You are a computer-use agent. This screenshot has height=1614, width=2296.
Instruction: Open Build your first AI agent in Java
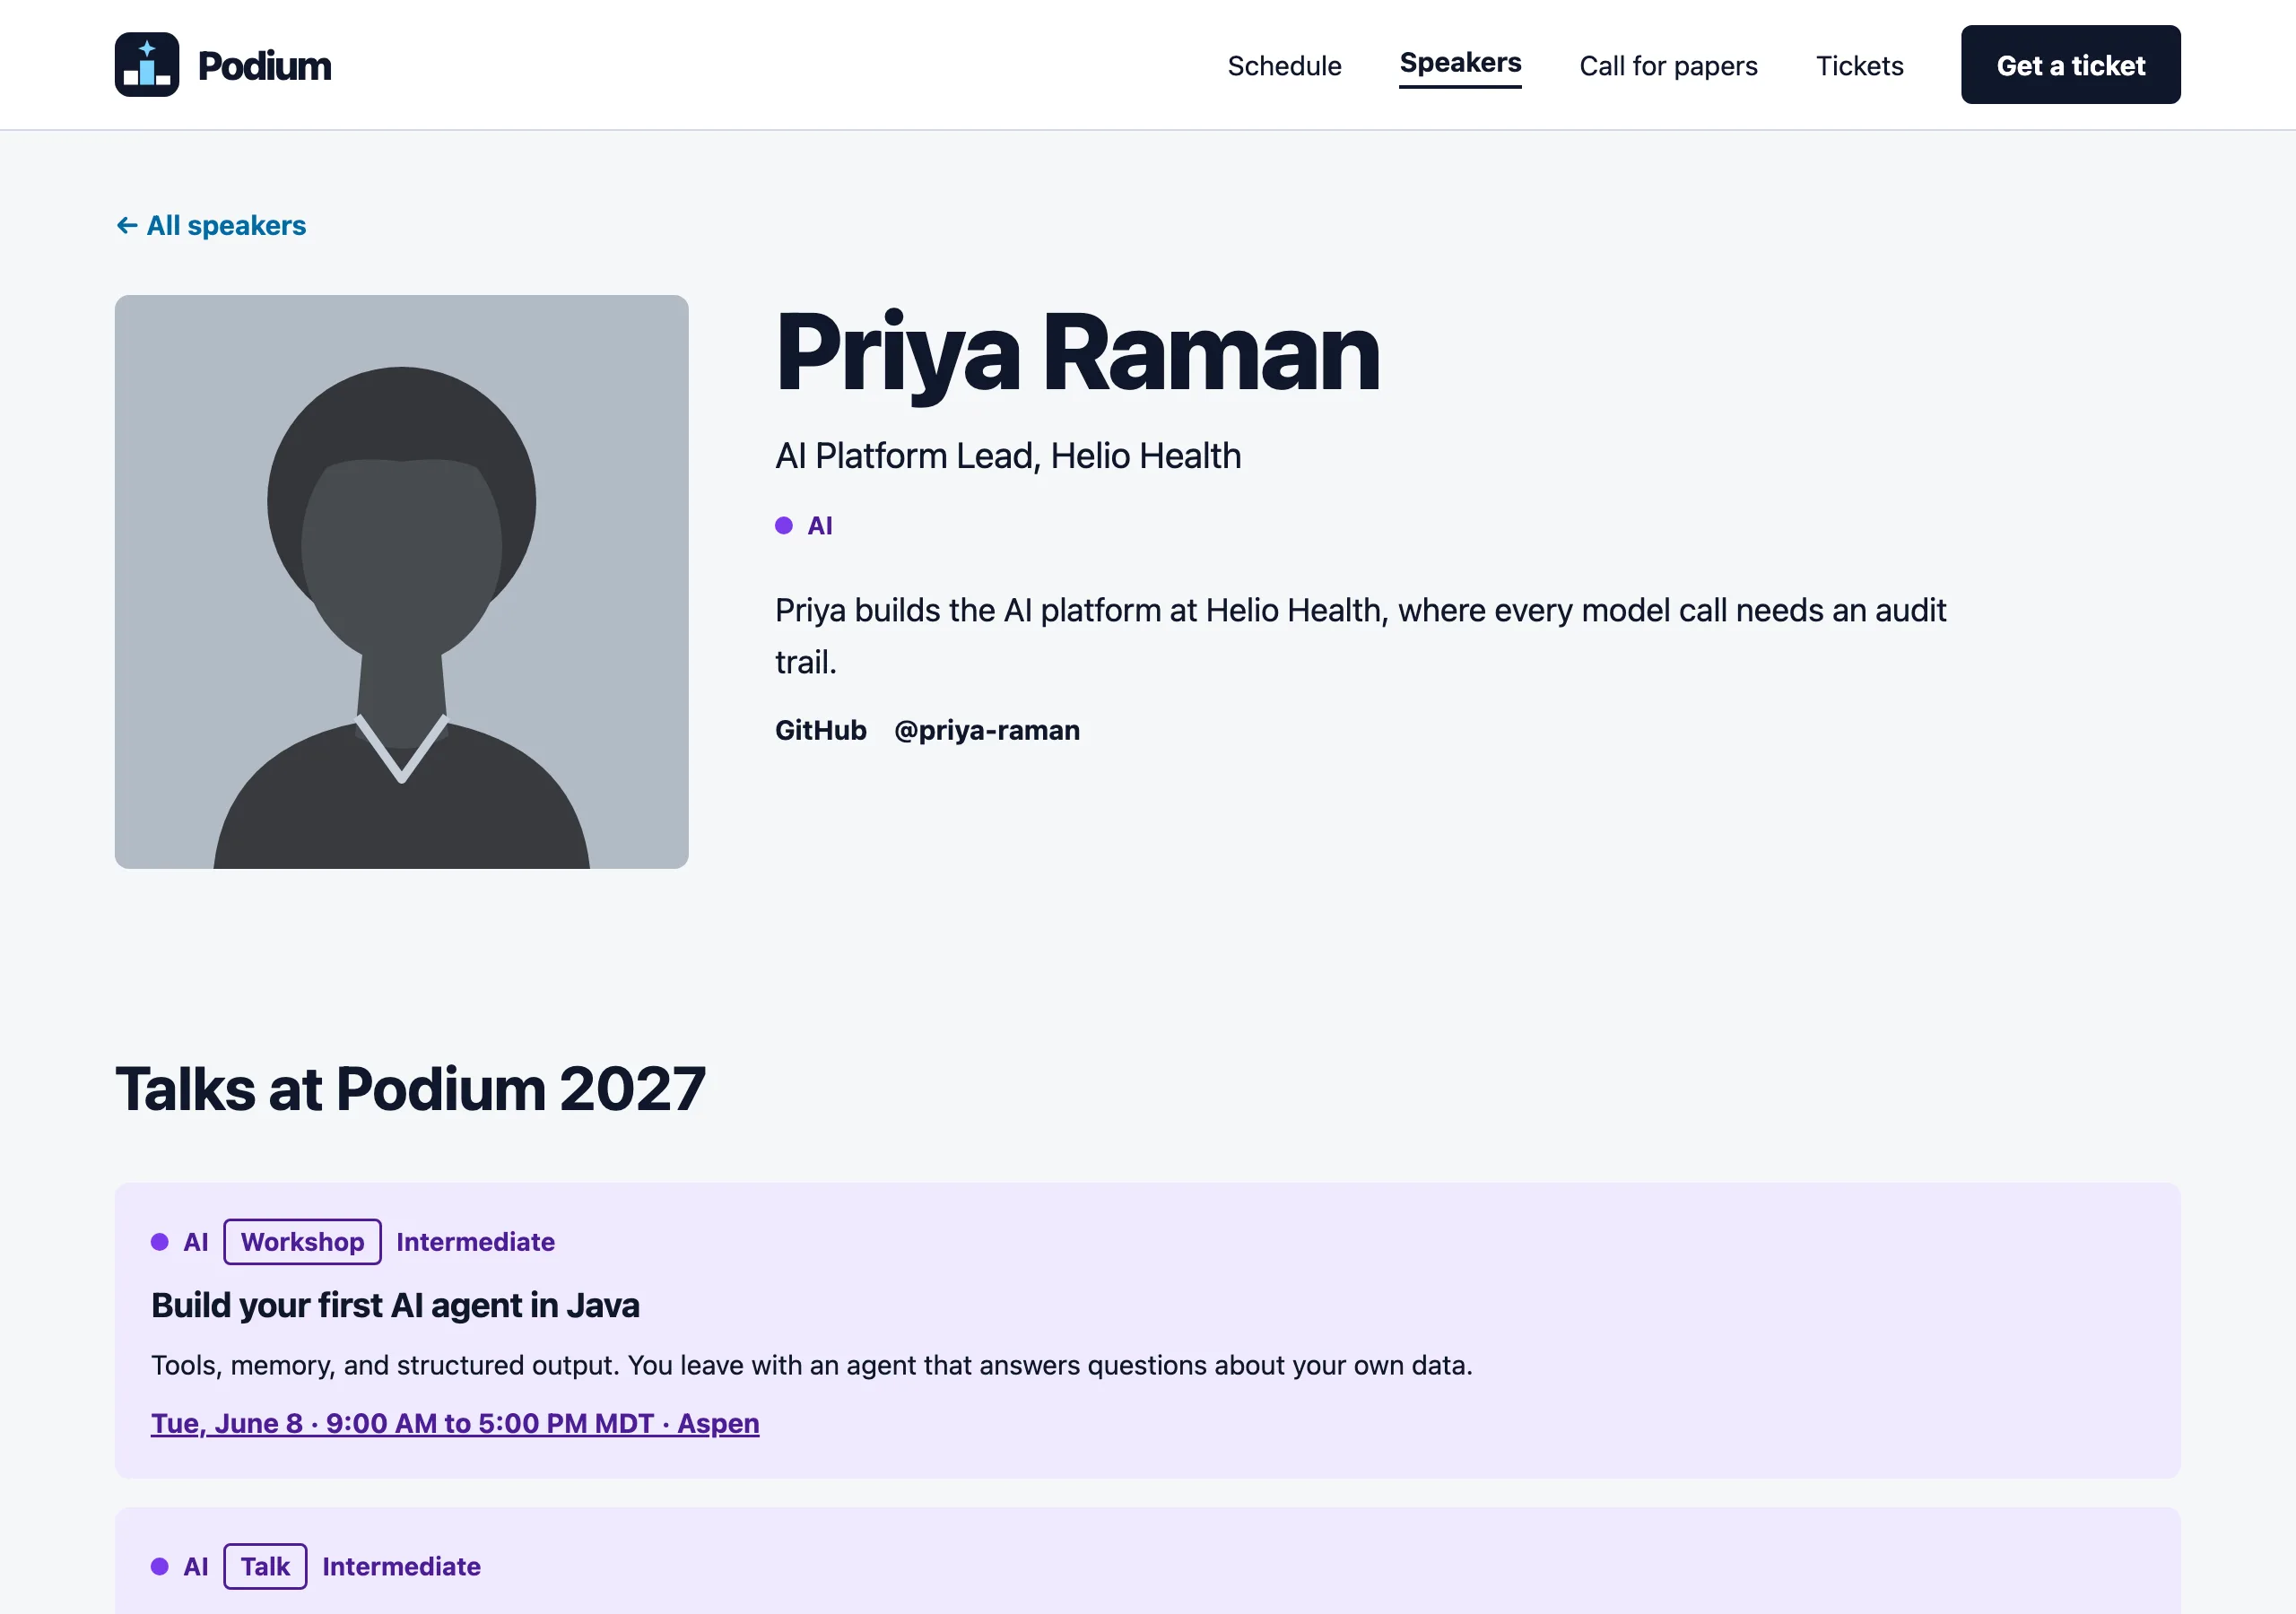coord(395,1305)
